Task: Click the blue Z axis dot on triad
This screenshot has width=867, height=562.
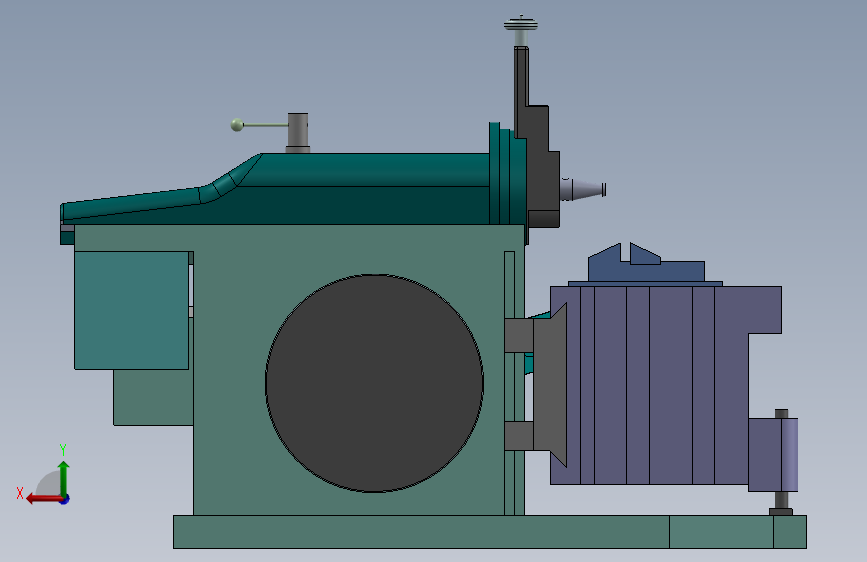Action: tap(65, 500)
